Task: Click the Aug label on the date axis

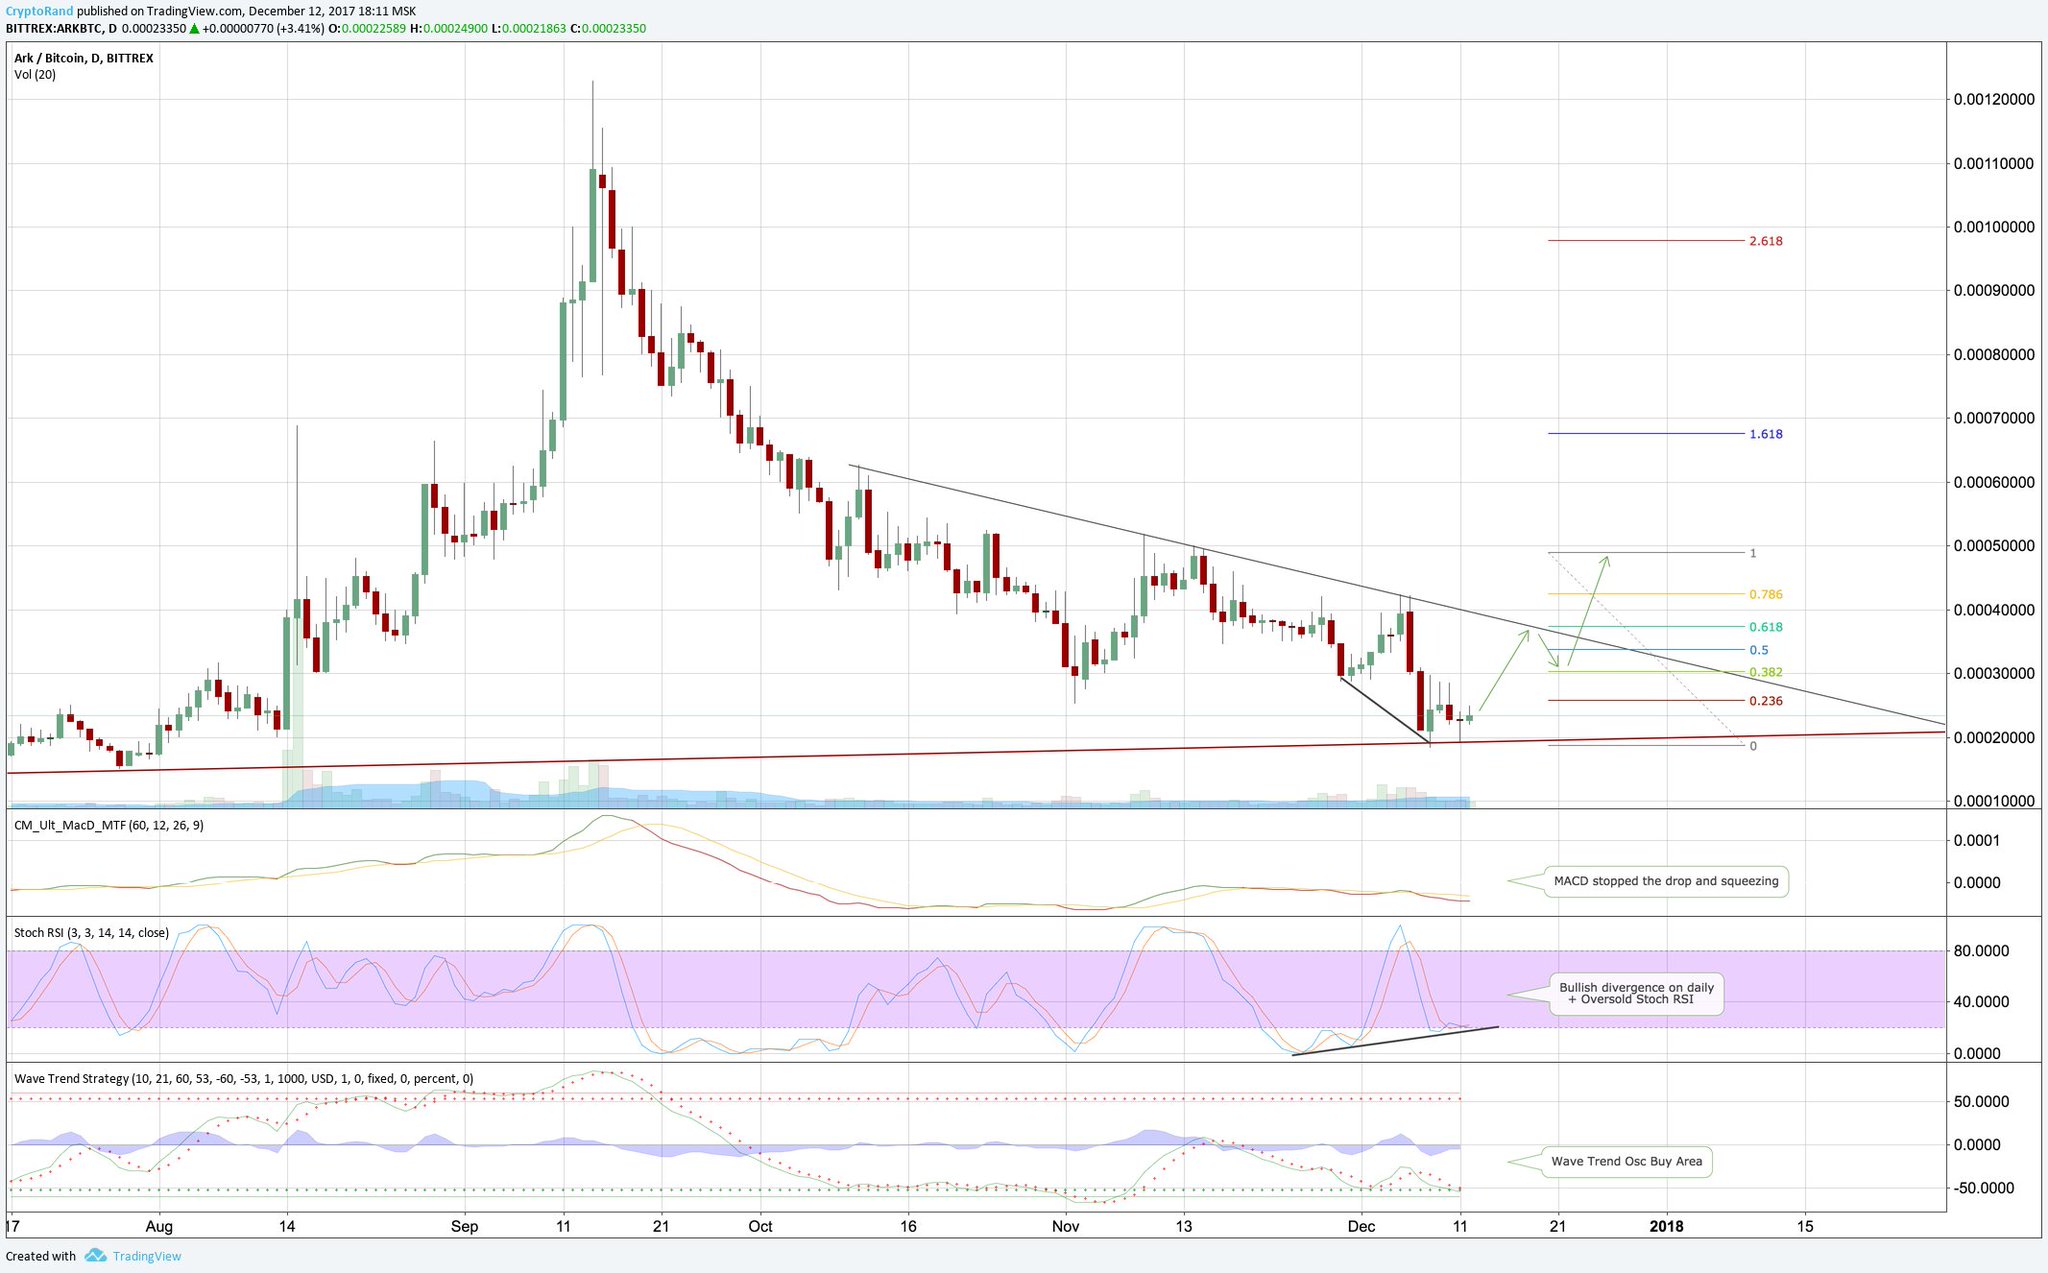Action: (159, 1225)
